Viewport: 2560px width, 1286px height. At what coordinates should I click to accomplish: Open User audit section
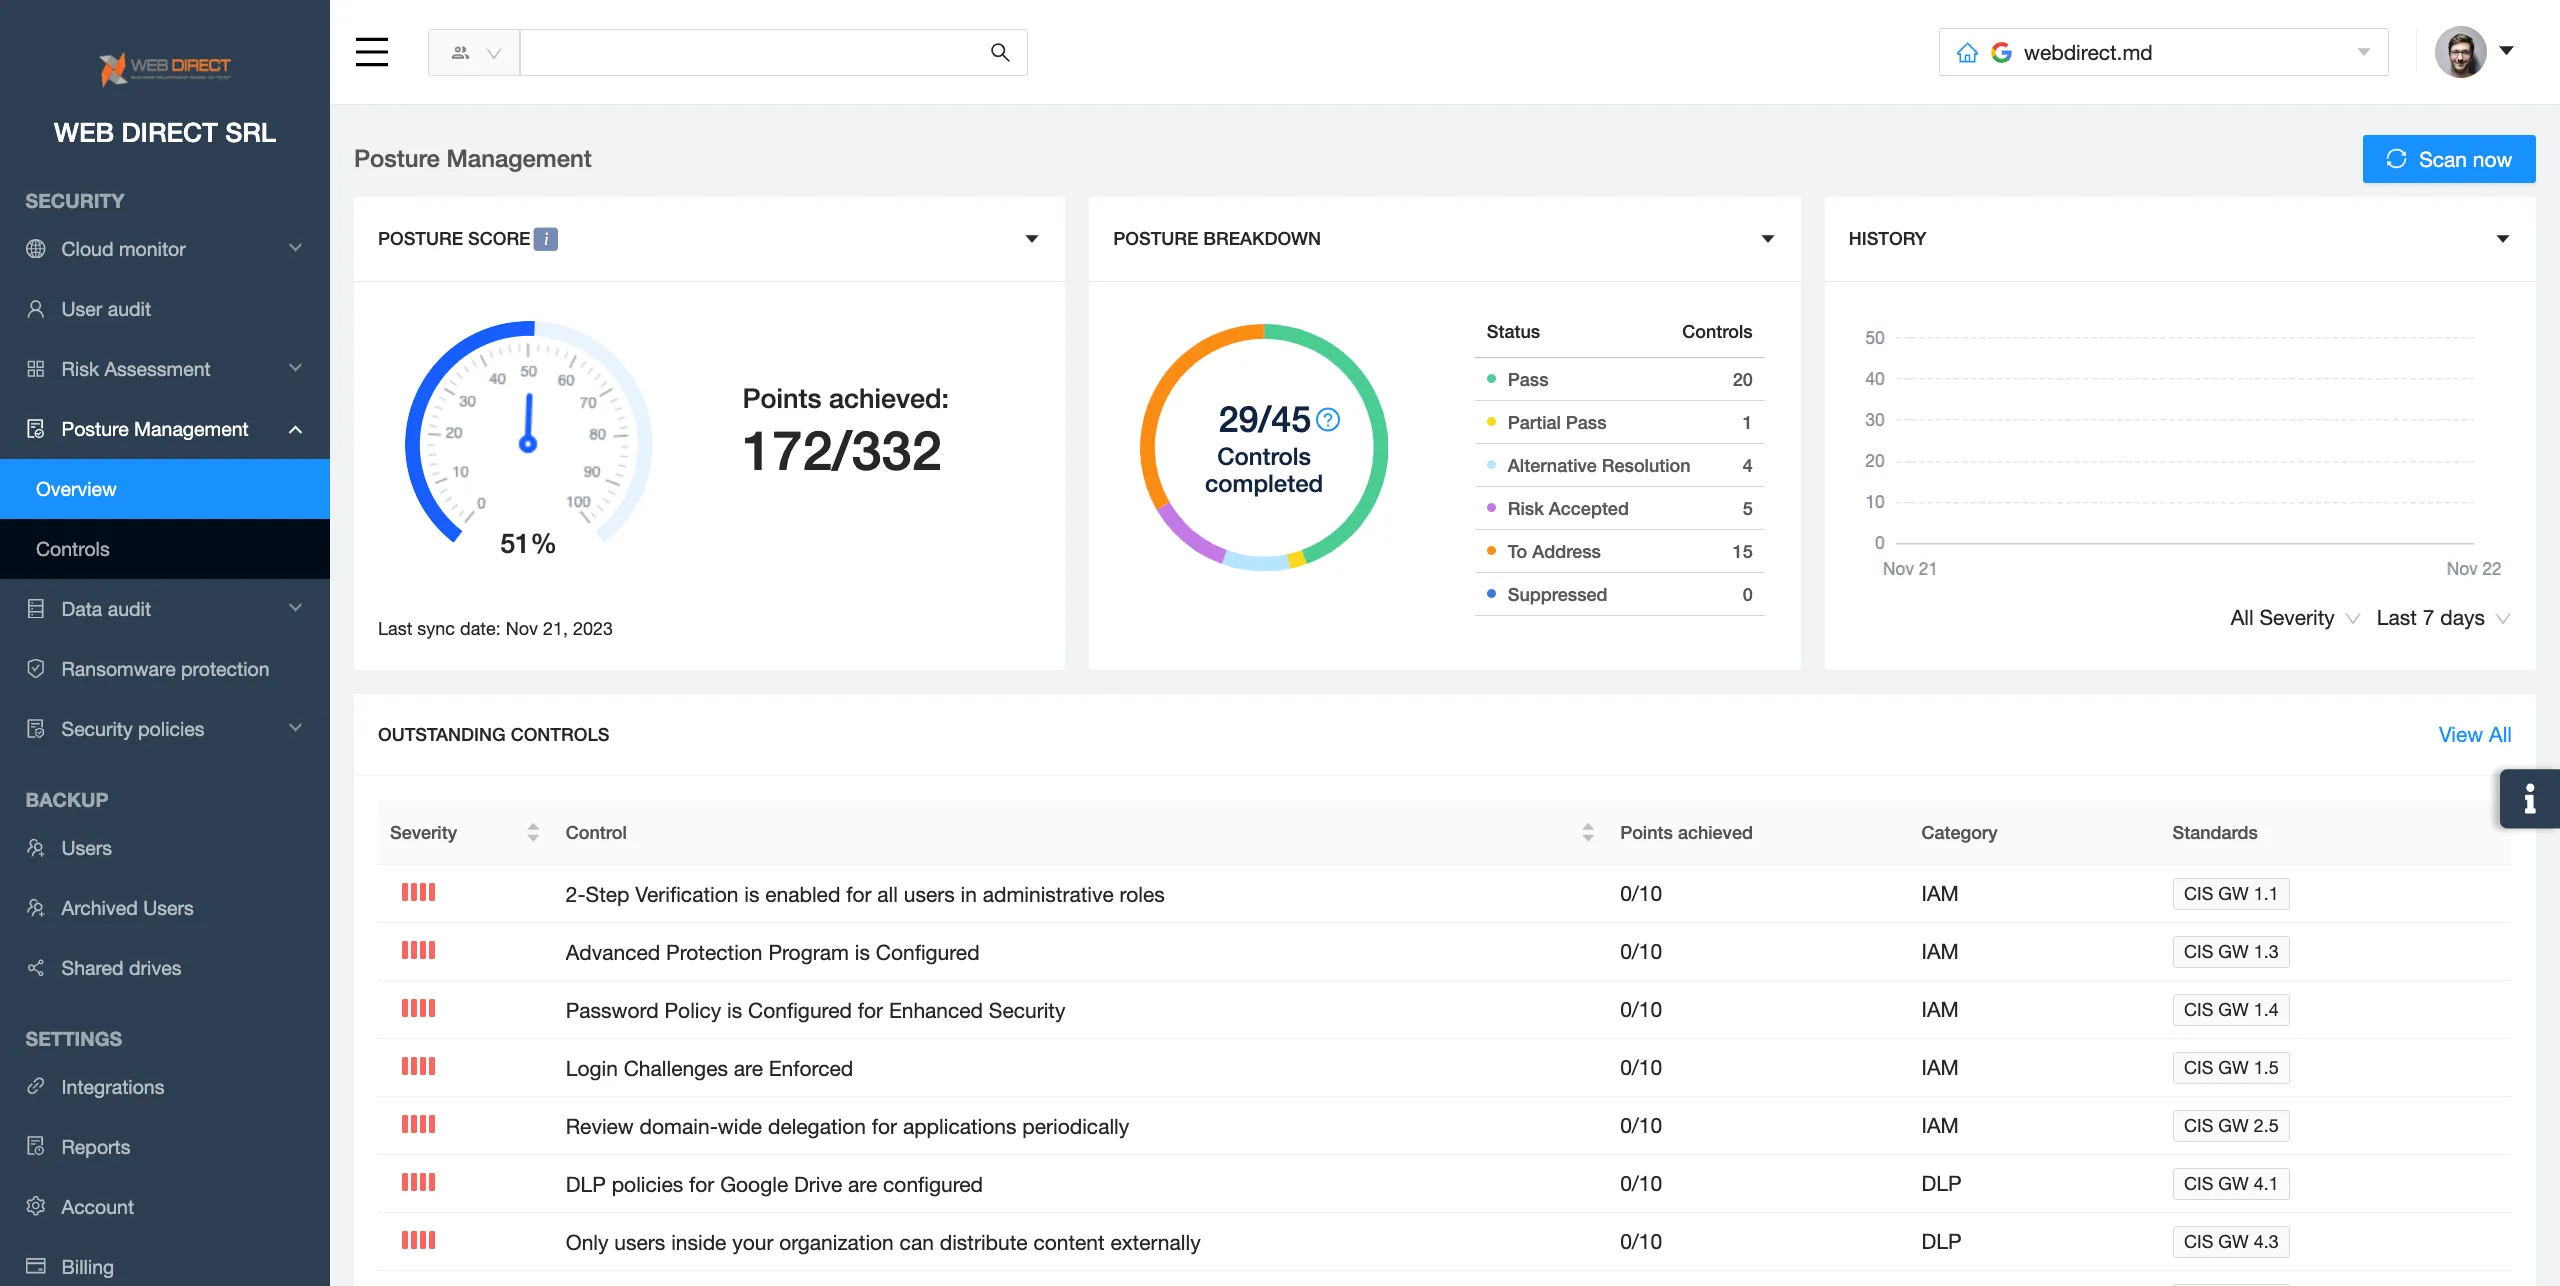click(x=106, y=308)
